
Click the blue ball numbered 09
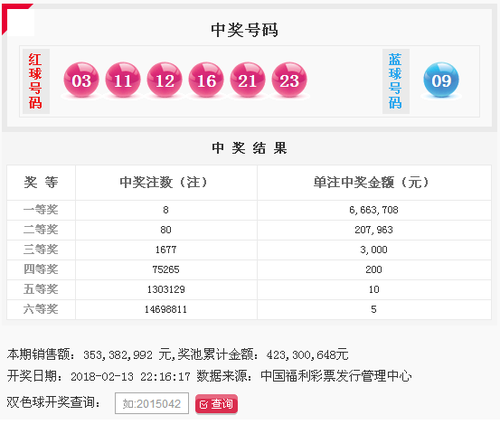pos(441,80)
